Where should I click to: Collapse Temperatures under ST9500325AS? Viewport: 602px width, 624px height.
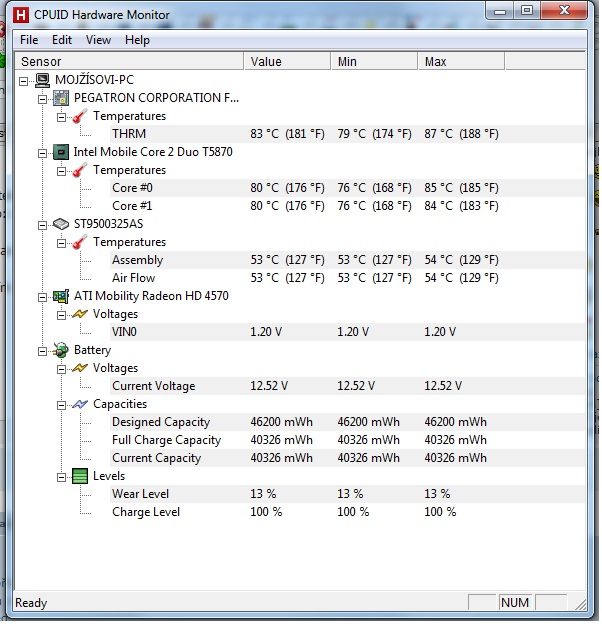(x=61, y=243)
